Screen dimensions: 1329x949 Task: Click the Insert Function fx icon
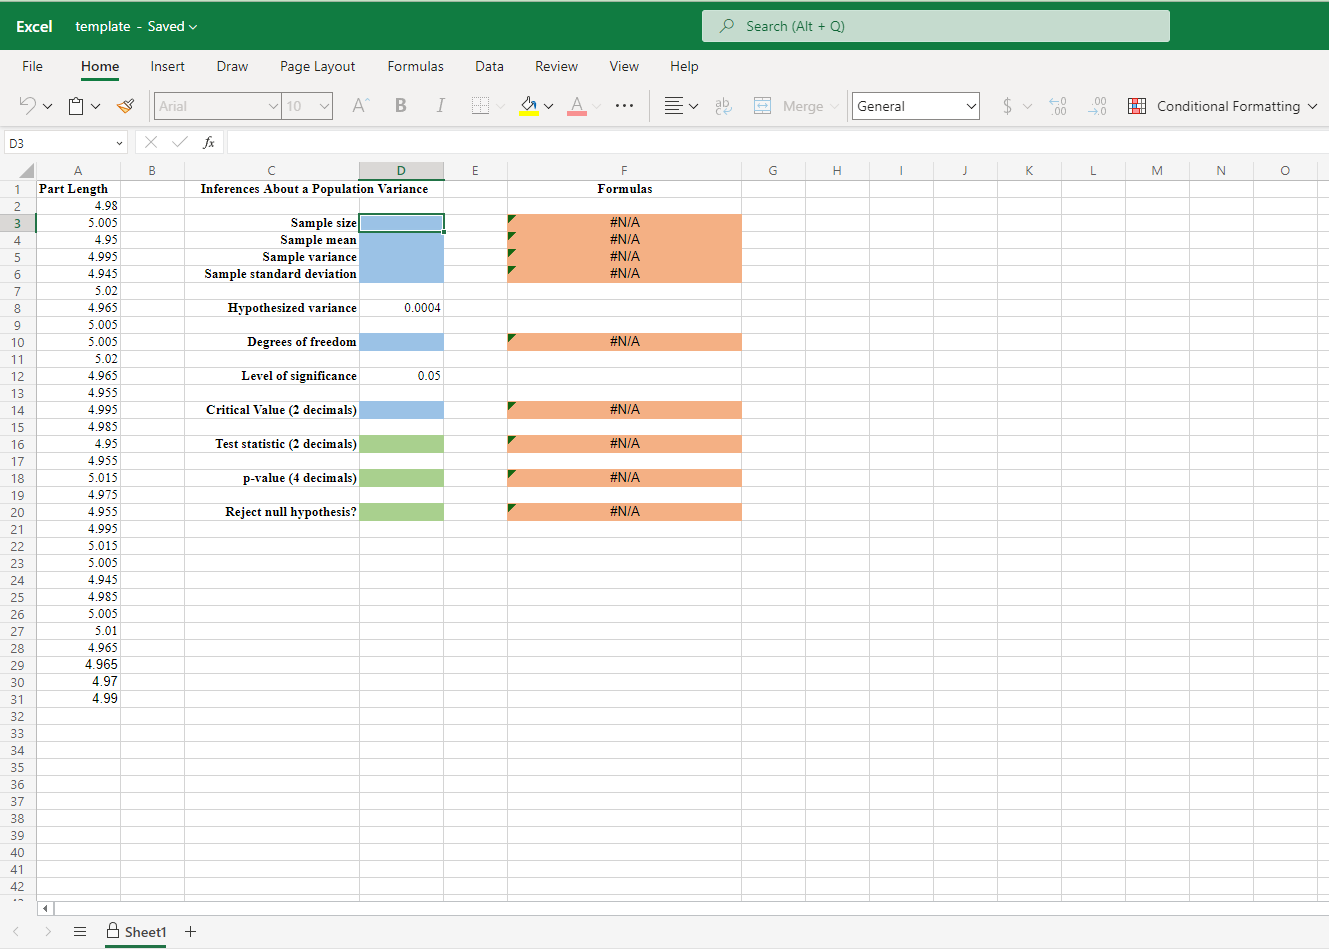pyautogui.click(x=209, y=142)
